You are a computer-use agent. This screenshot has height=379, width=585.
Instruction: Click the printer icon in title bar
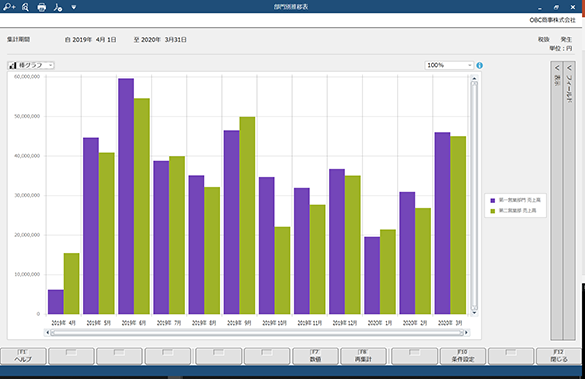[41, 7]
